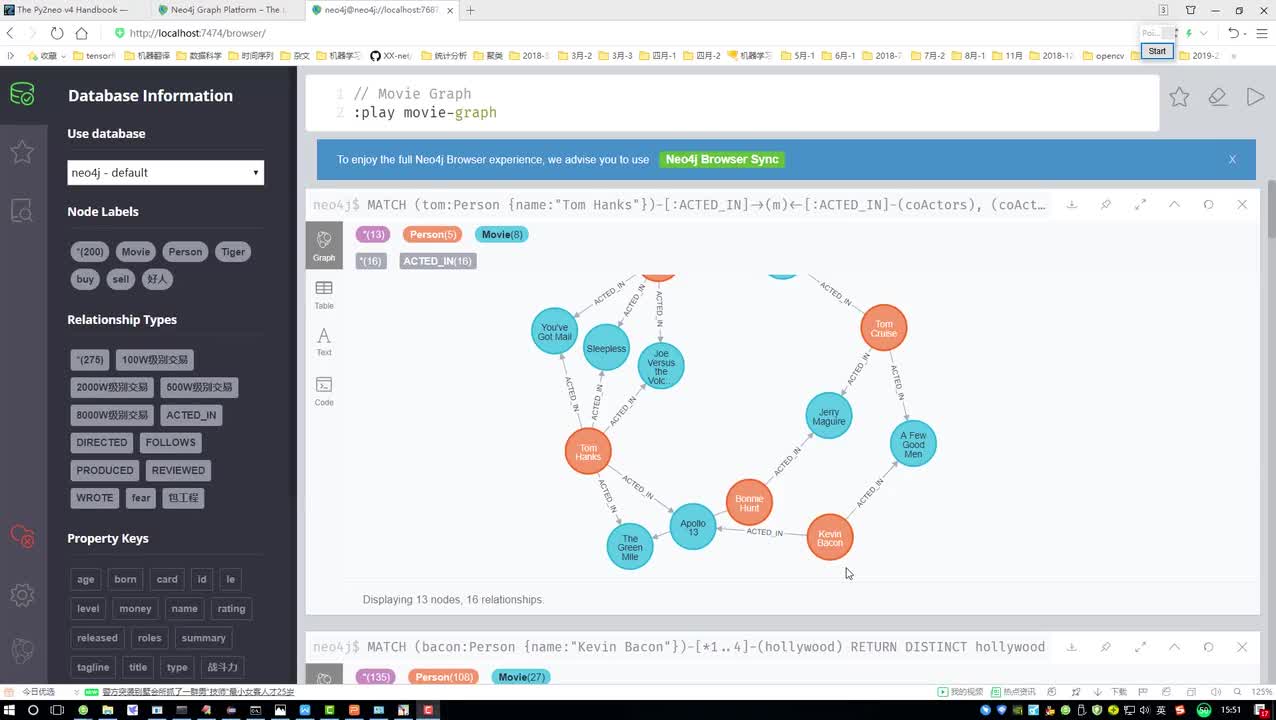This screenshot has width=1276, height=720.
Task: Switch to Text result view
Action: pyautogui.click(x=324, y=342)
